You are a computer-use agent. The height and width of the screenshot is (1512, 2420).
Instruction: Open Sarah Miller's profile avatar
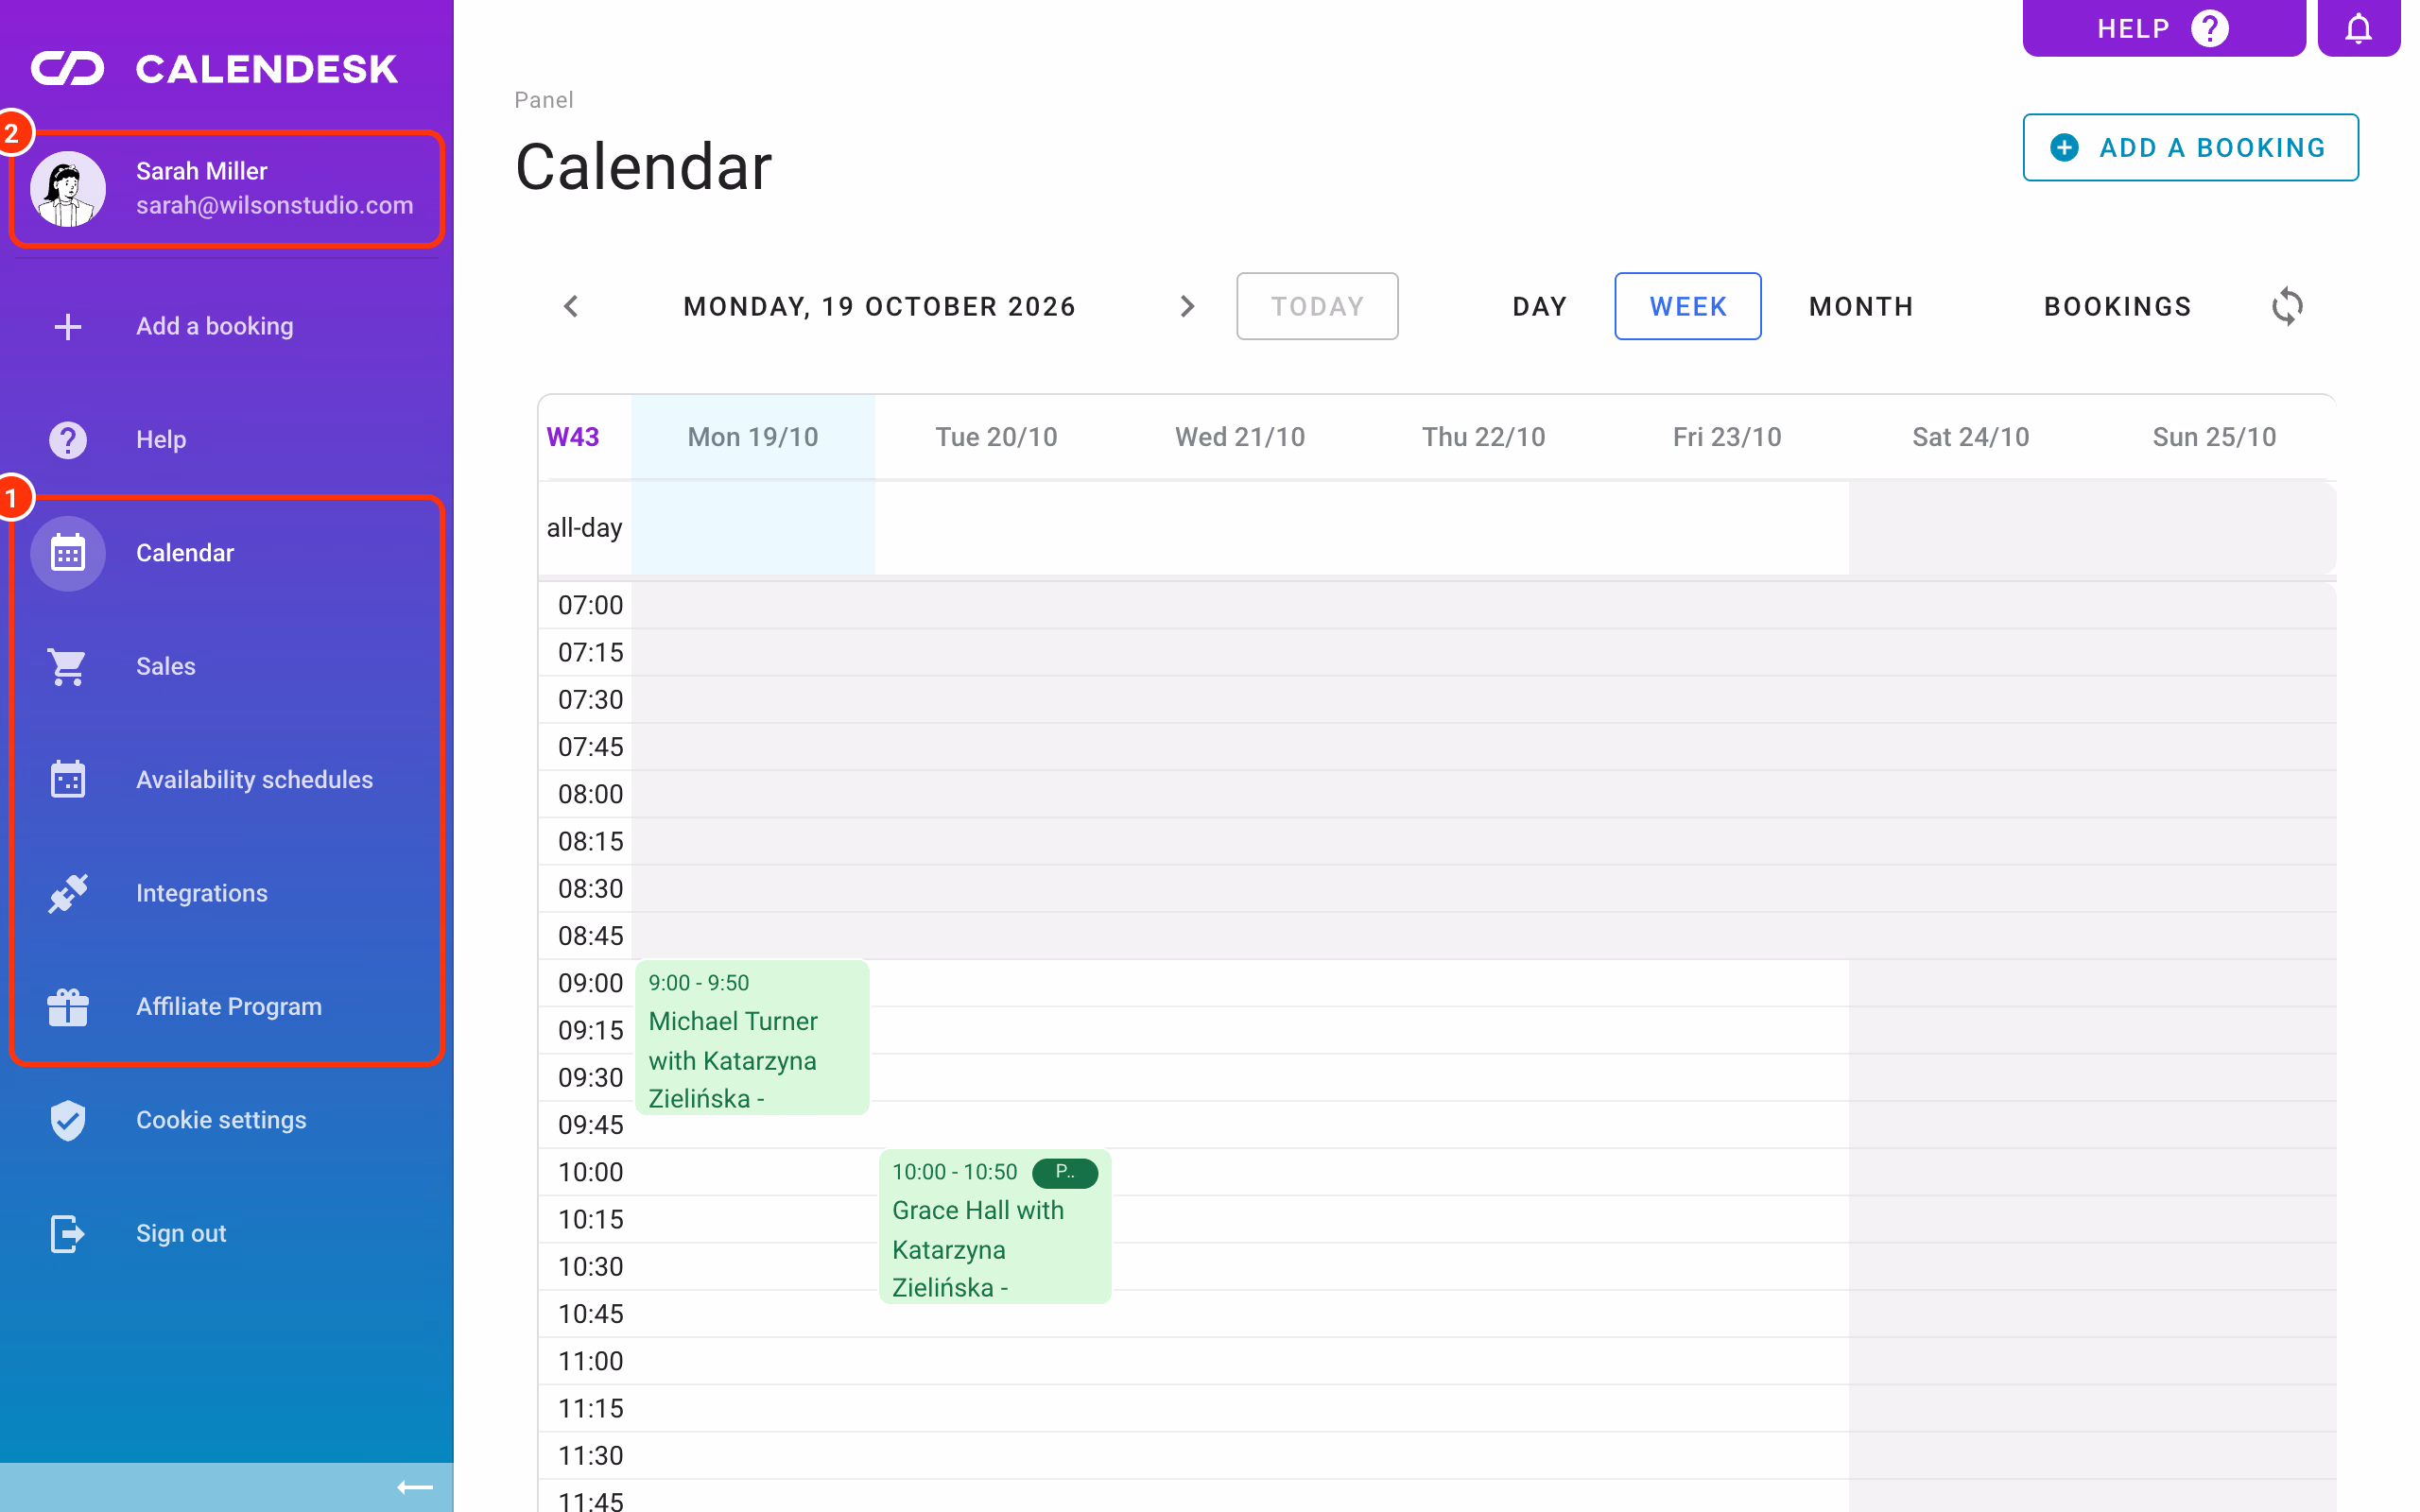[68, 189]
